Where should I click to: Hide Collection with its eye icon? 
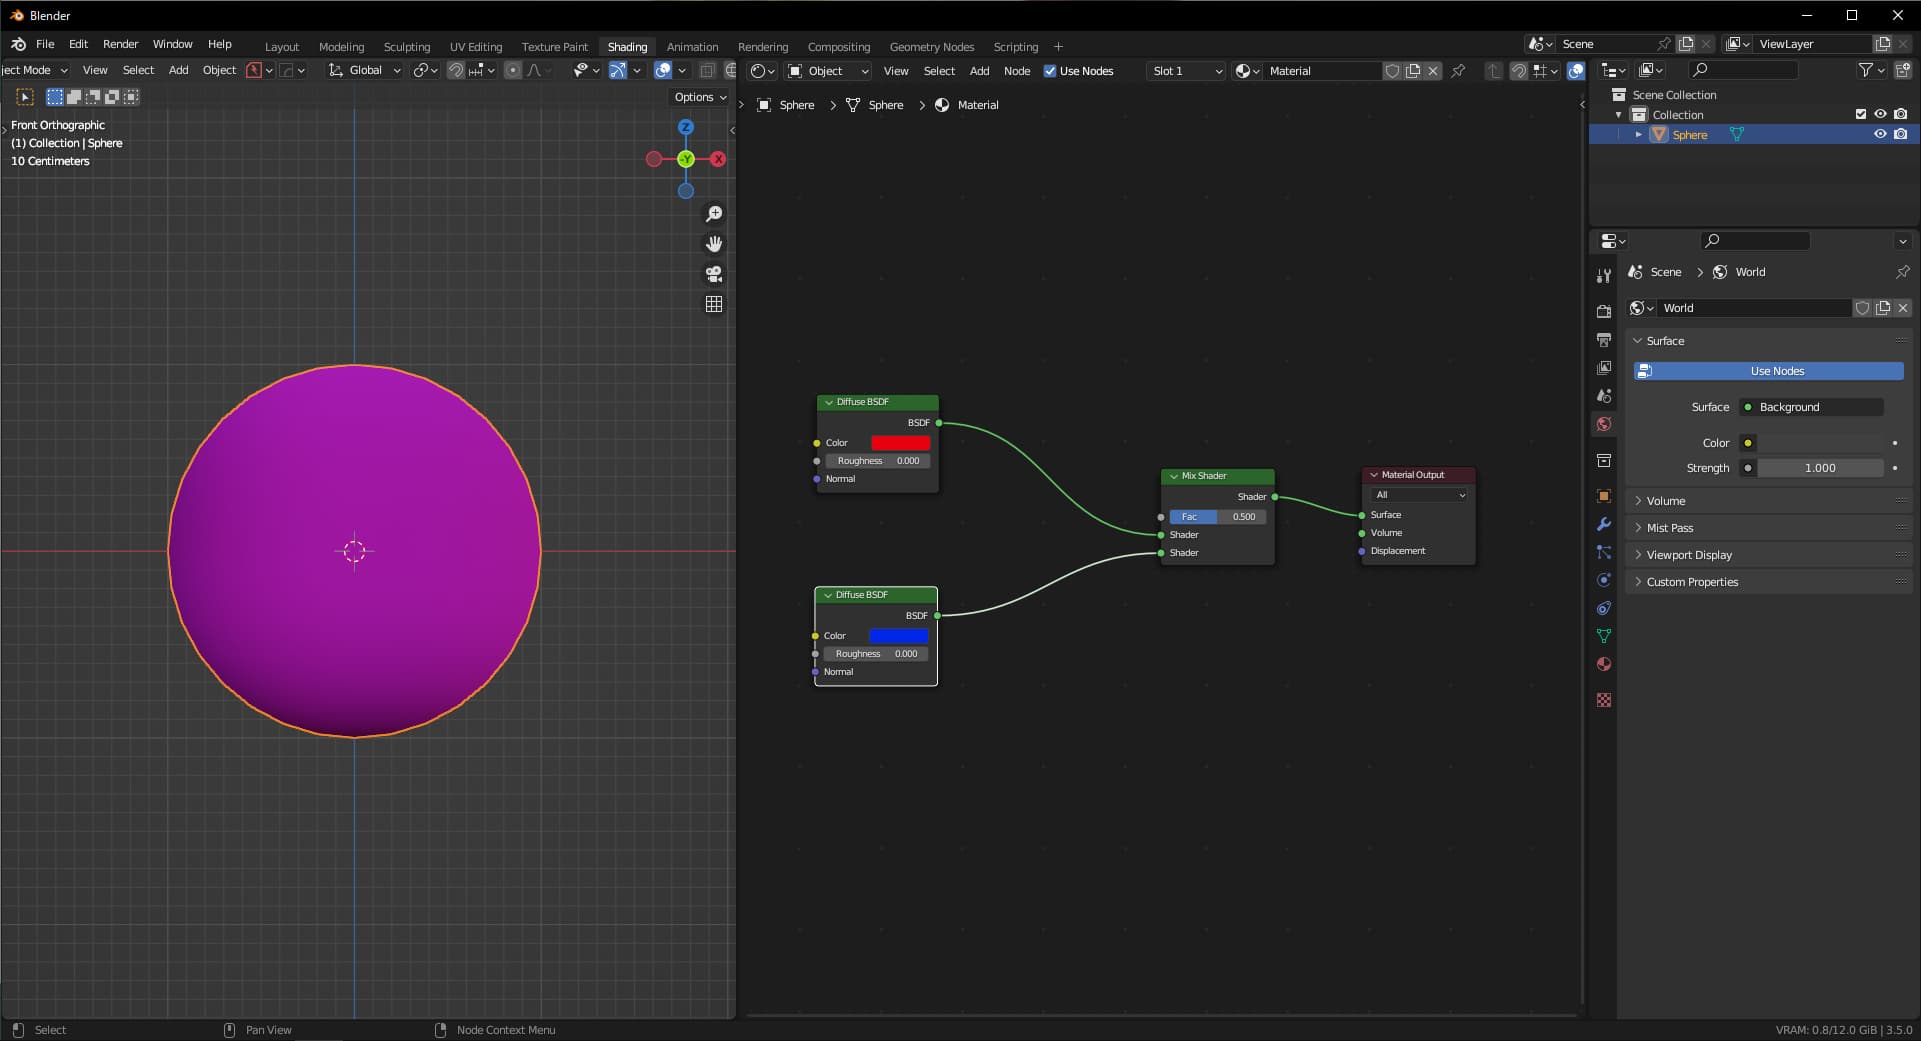[x=1880, y=114]
